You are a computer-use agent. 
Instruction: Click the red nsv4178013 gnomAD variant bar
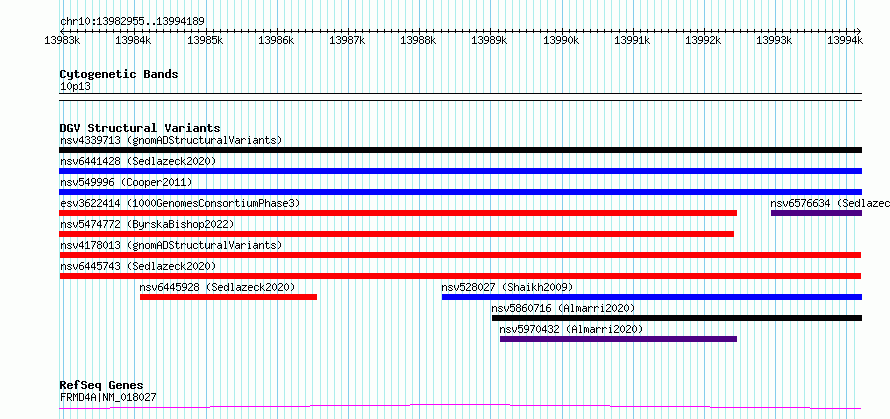click(x=460, y=255)
